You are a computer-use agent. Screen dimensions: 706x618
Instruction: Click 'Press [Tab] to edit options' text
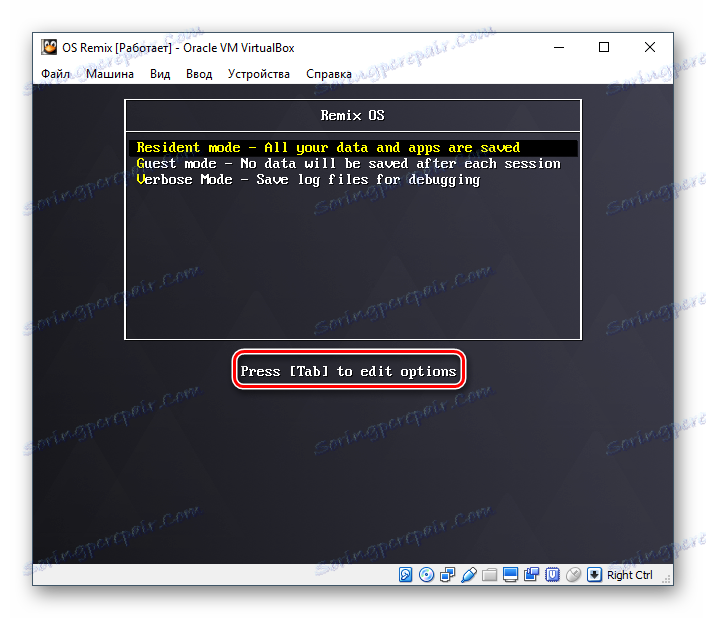coord(348,371)
